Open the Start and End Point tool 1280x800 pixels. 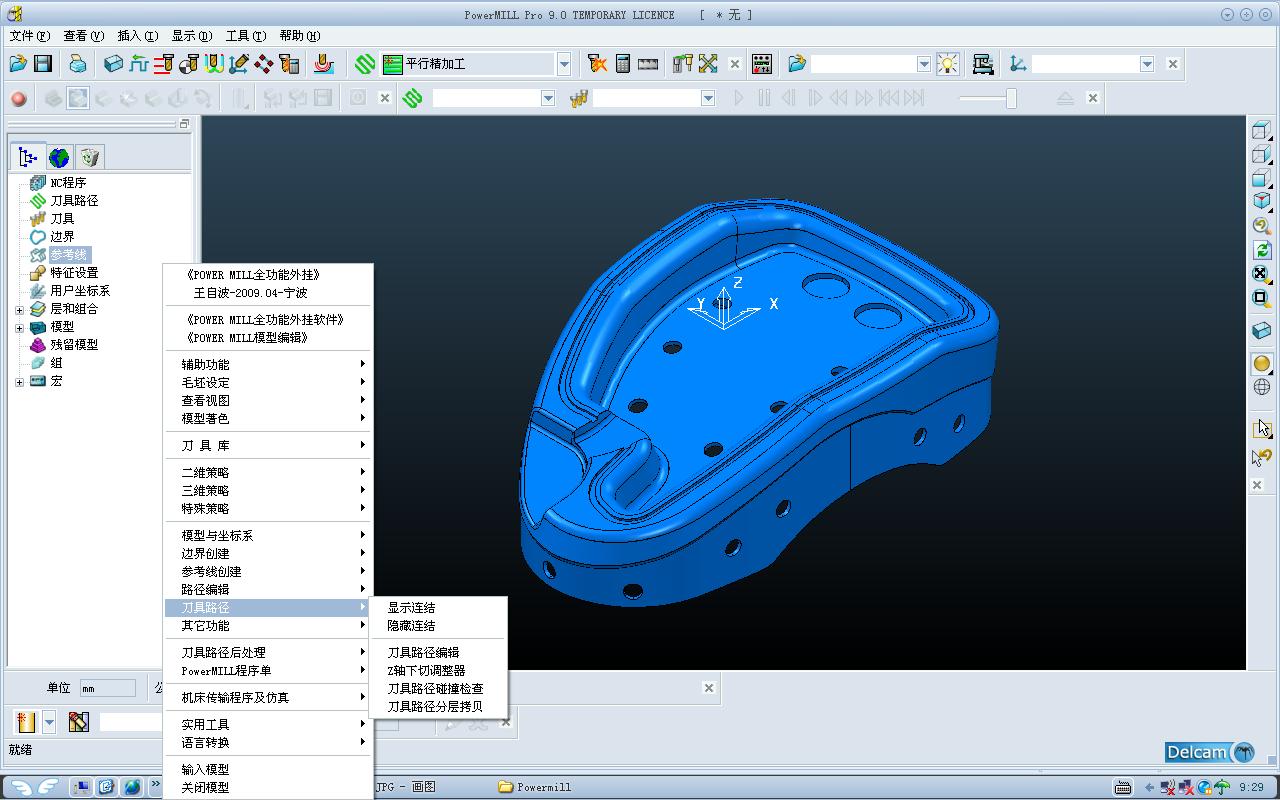click(189, 64)
